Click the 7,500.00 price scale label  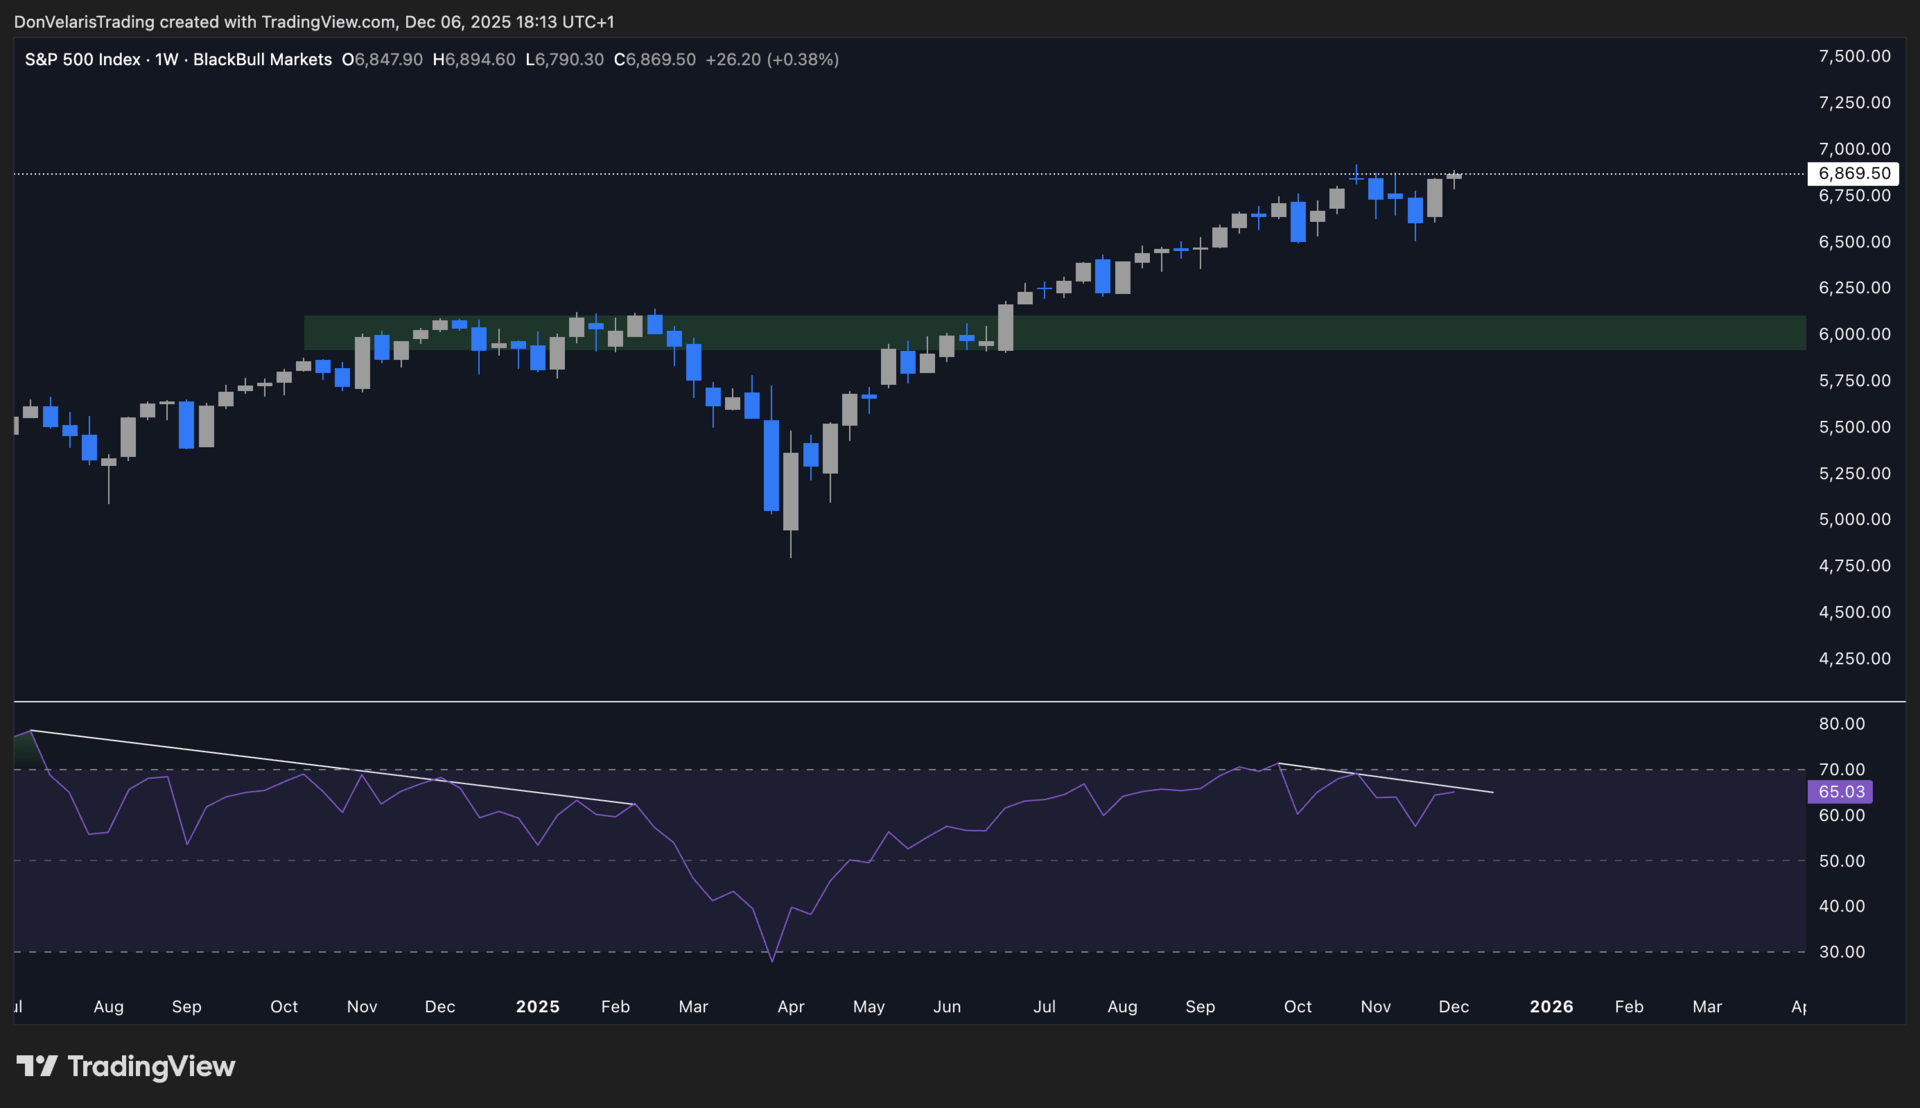coord(1854,57)
